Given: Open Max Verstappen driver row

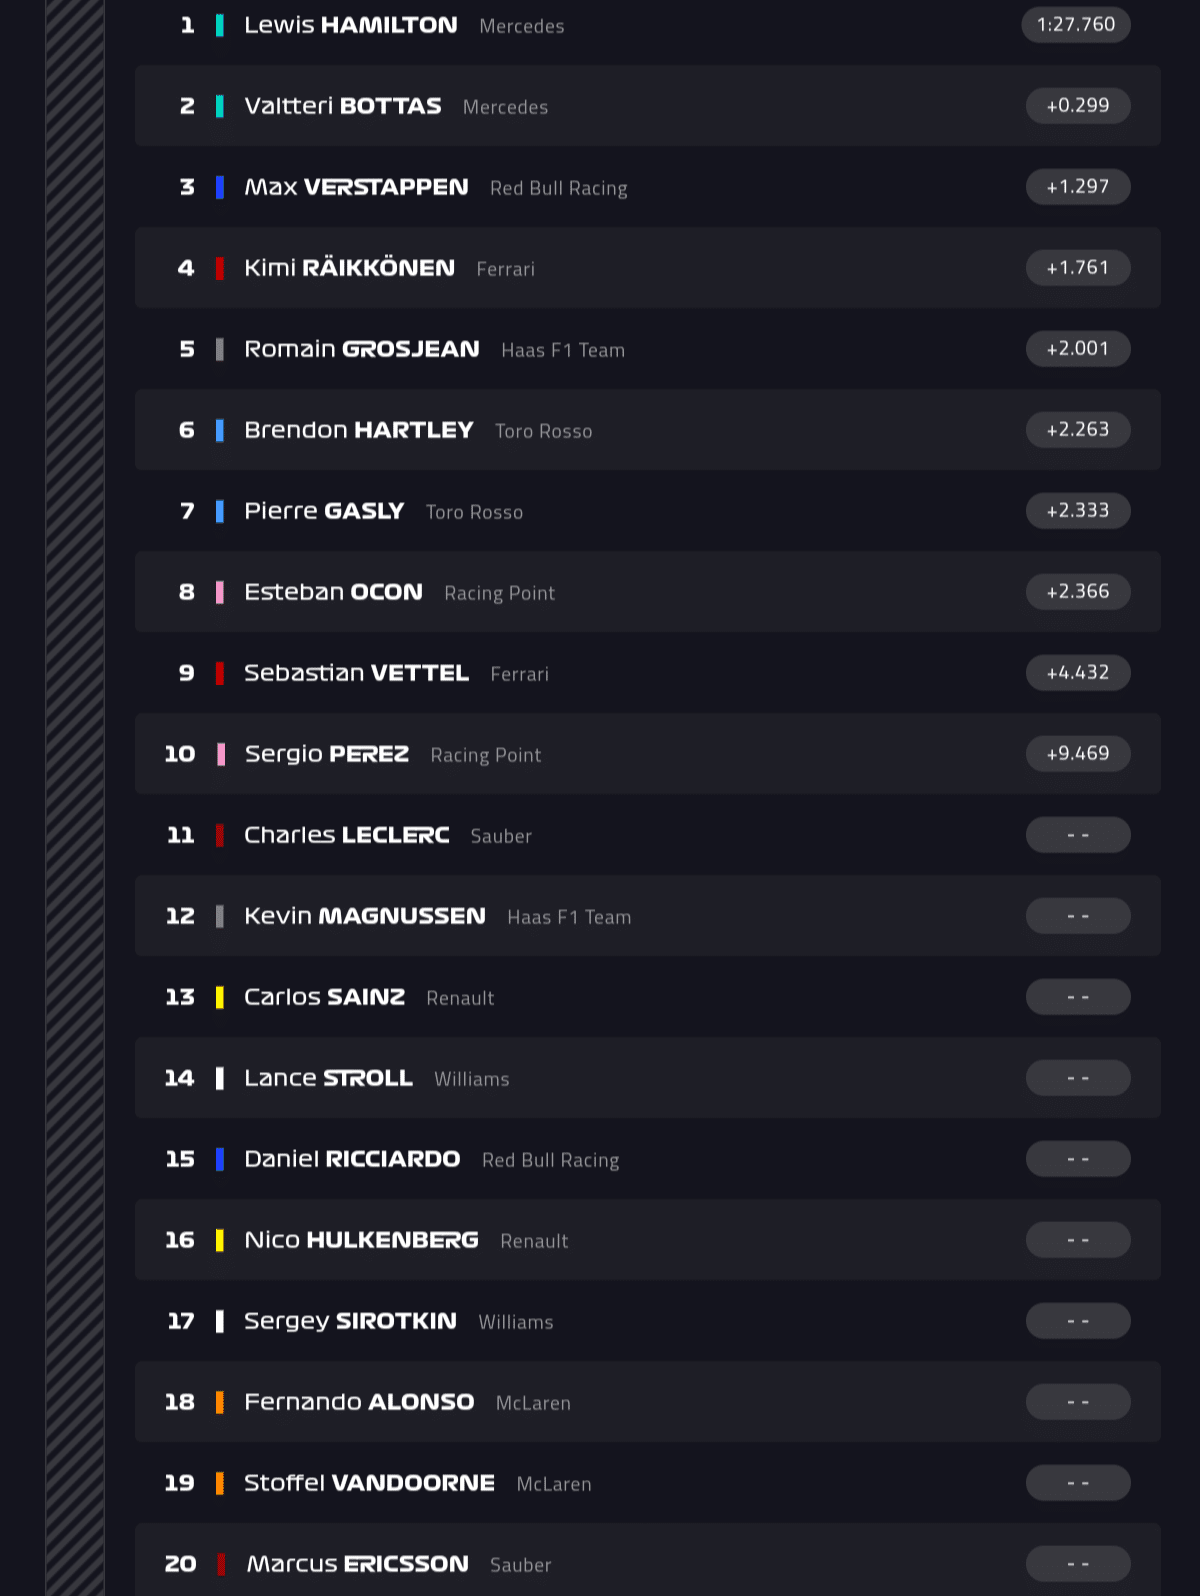Looking at the screenshot, I should (x=648, y=187).
